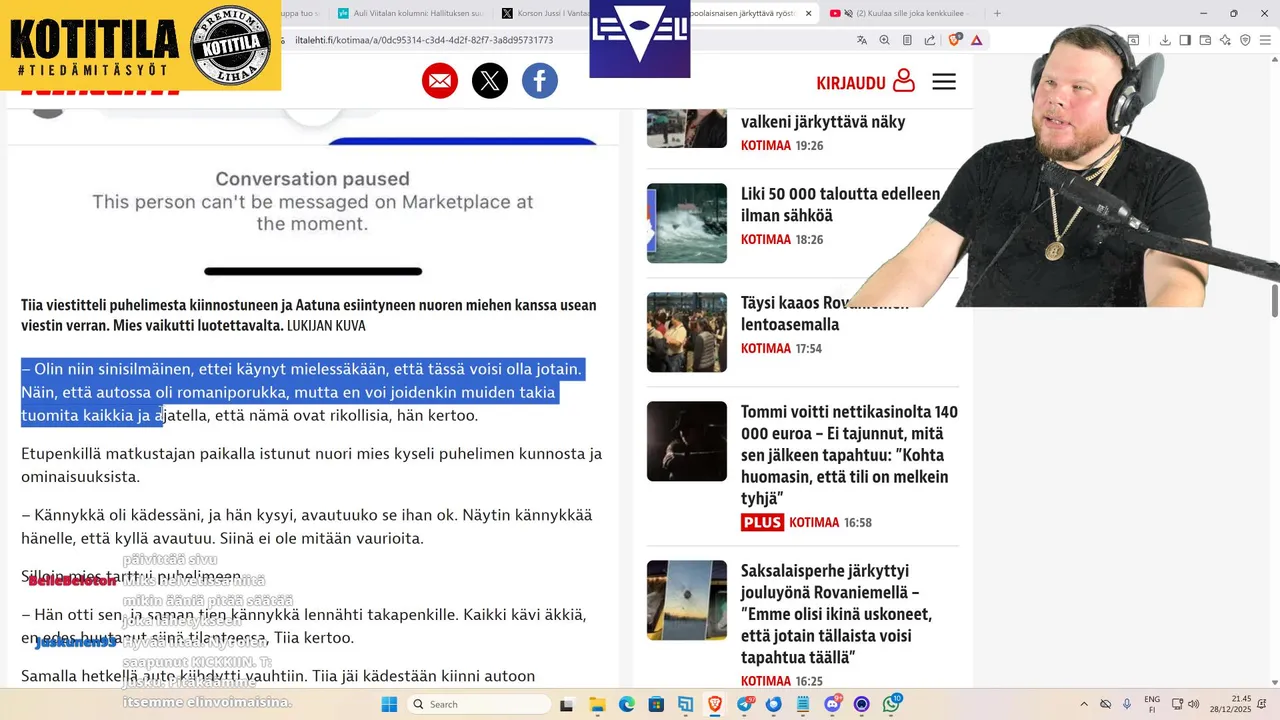Open Discord from the taskbar

coord(833,704)
